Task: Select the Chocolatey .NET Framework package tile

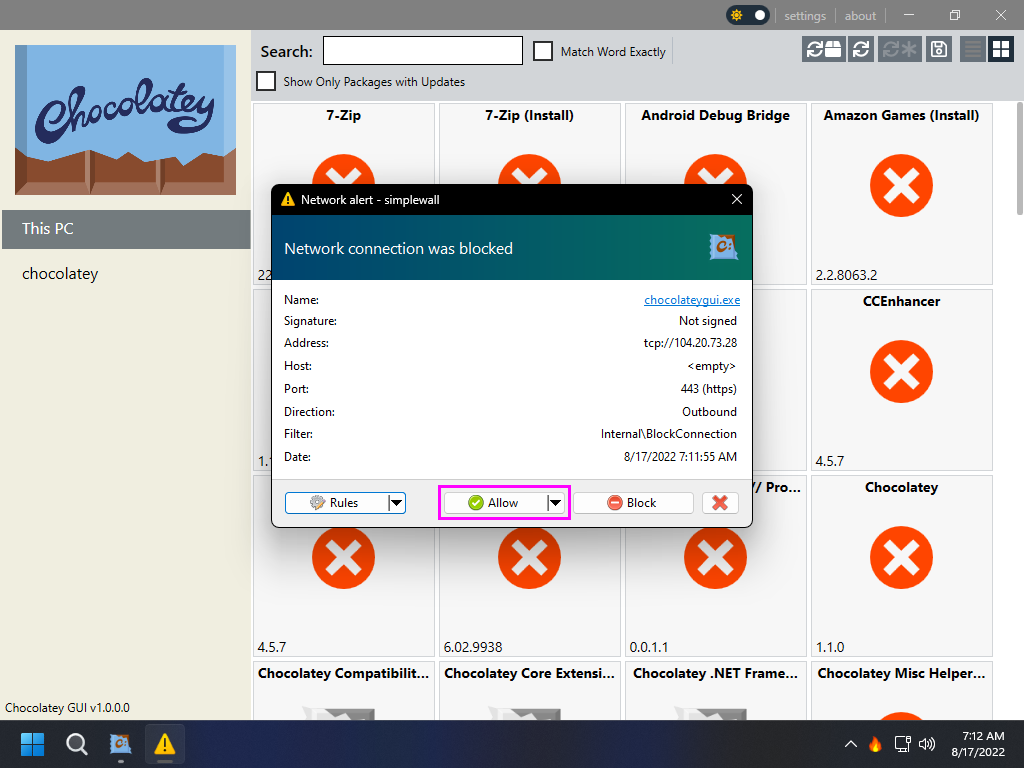Action: [716, 691]
